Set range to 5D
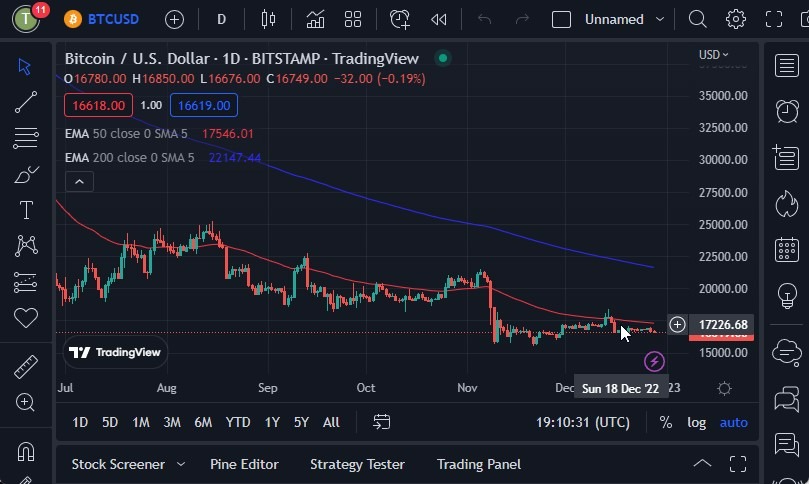Viewport: 809px width, 484px height. coord(110,423)
